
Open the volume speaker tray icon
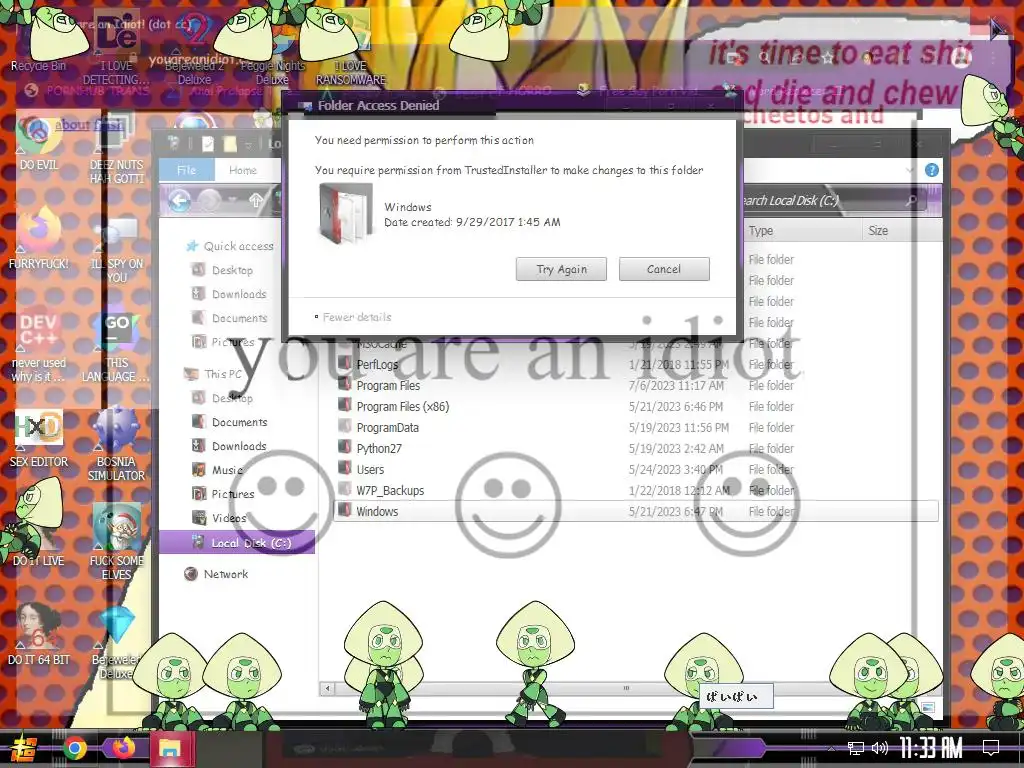[880, 748]
